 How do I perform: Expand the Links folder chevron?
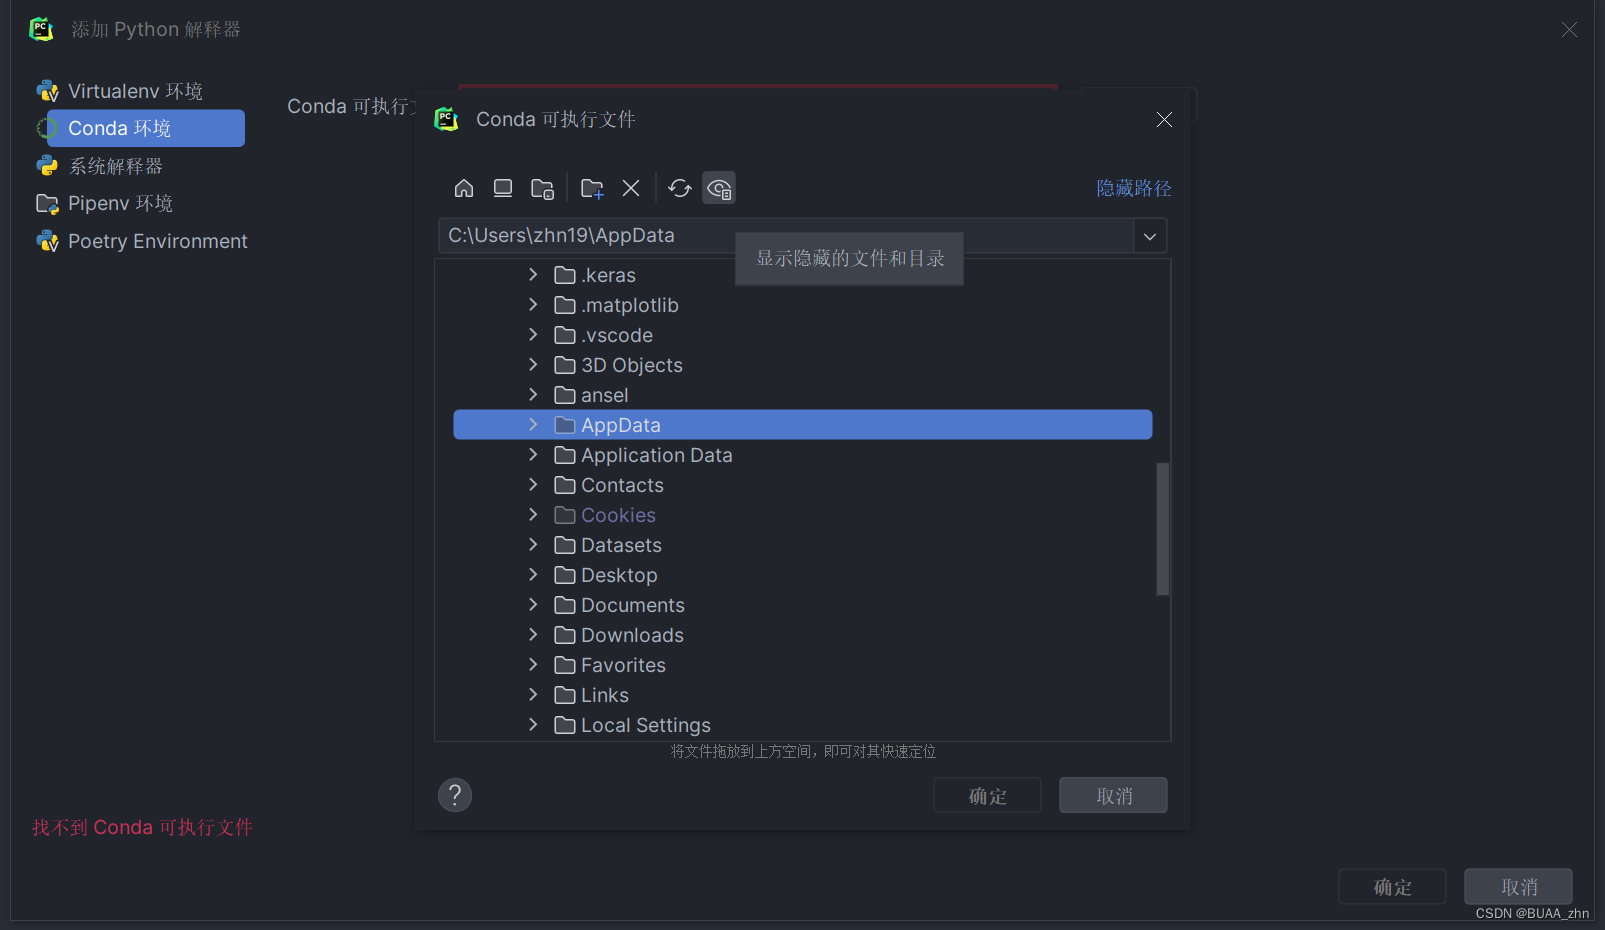pos(533,694)
